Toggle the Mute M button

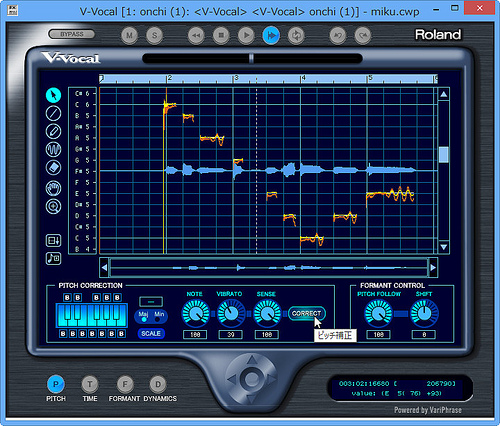coord(129,35)
